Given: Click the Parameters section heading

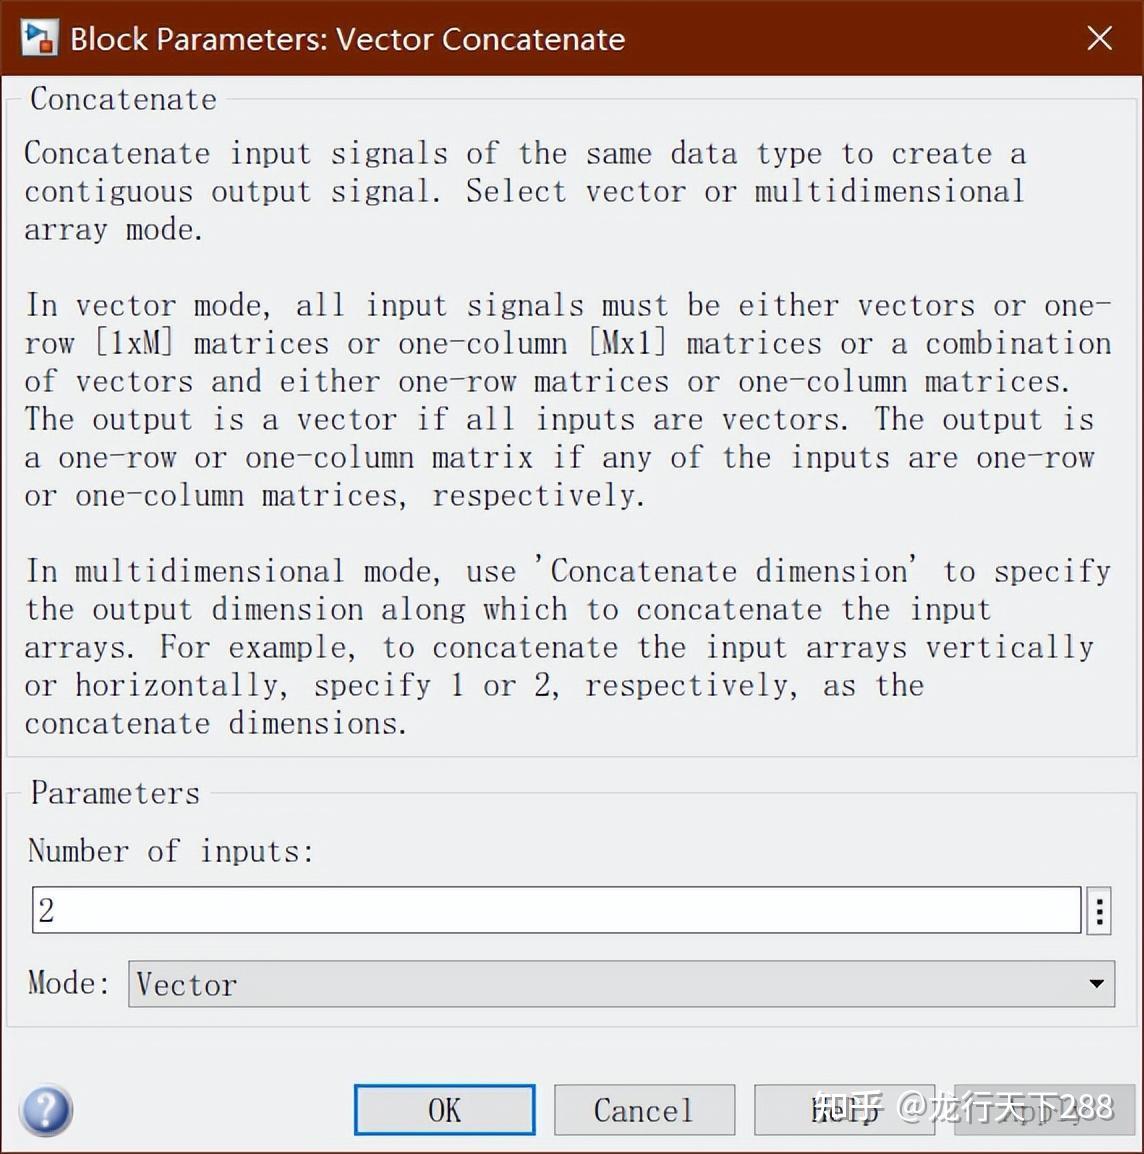Looking at the screenshot, I should coord(115,793).
